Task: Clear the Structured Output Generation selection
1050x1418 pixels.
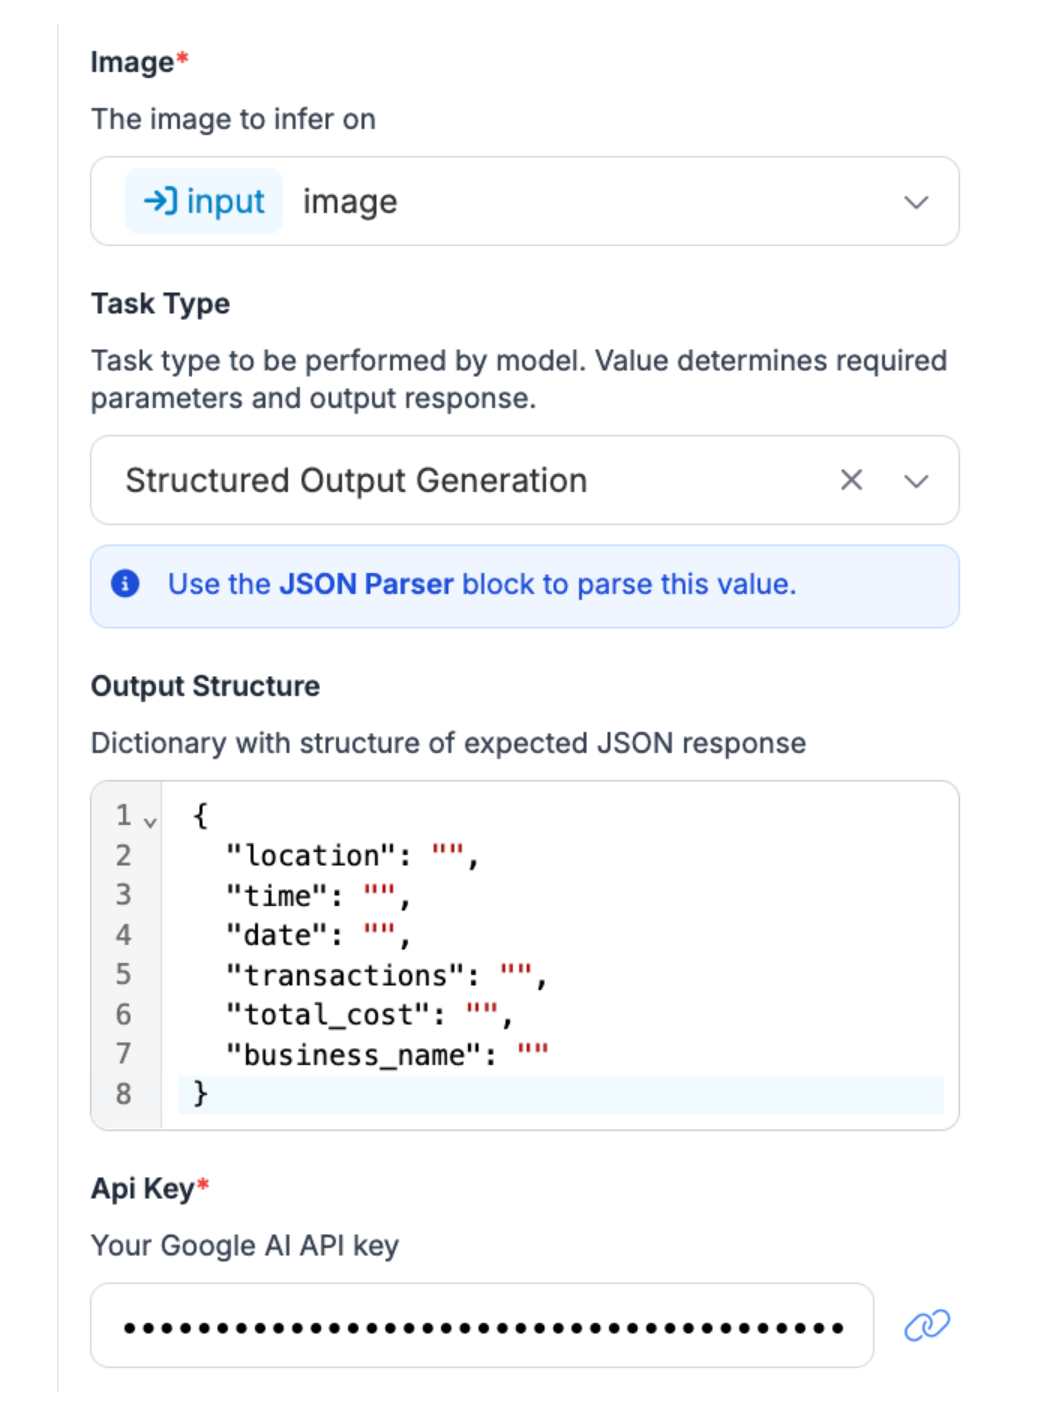Action: click(851, 480)
